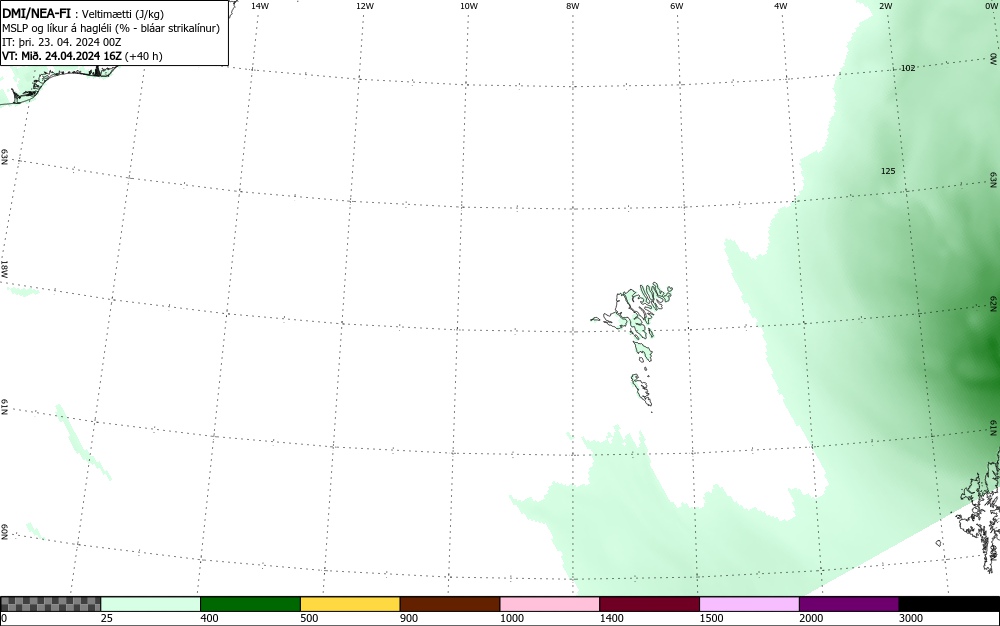Click the legend value "1500"

click(x=711, y=618)
